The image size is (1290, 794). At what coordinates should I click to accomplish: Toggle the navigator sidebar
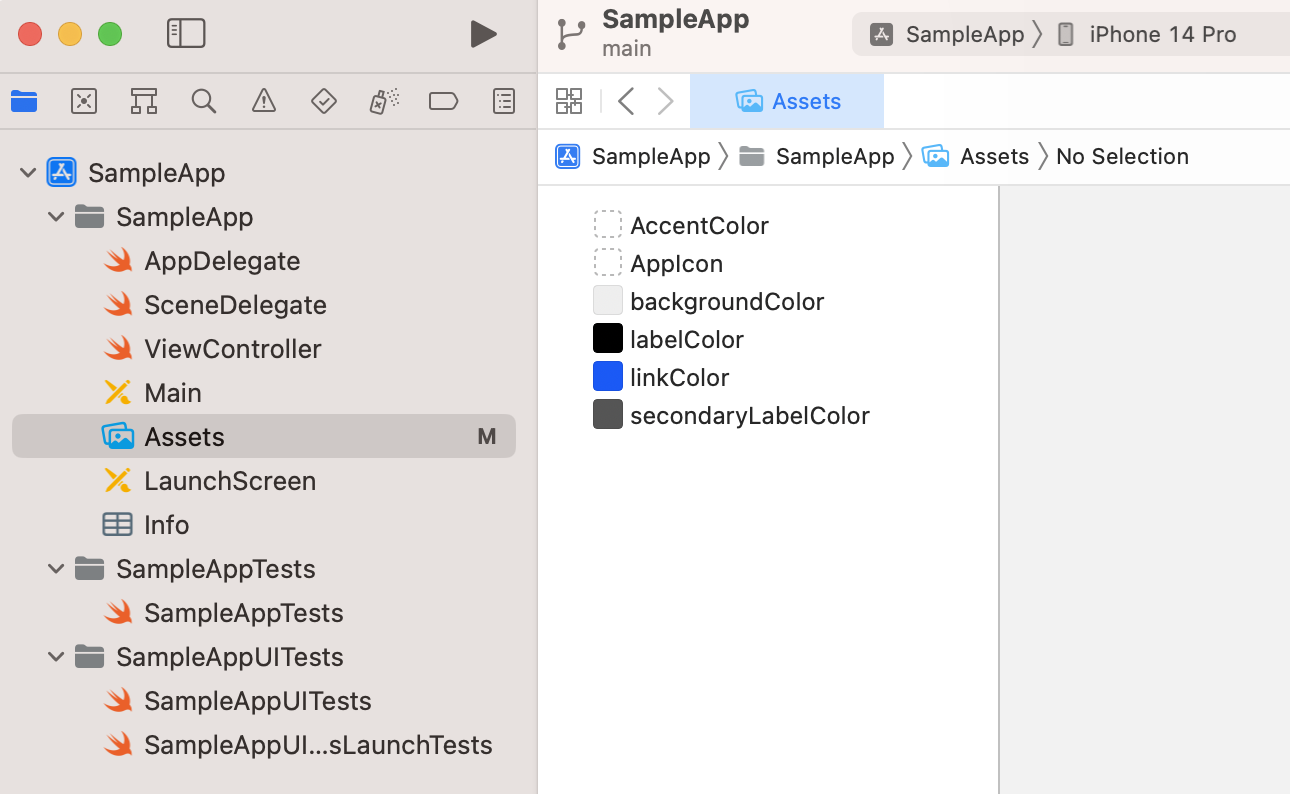point(186,34)
